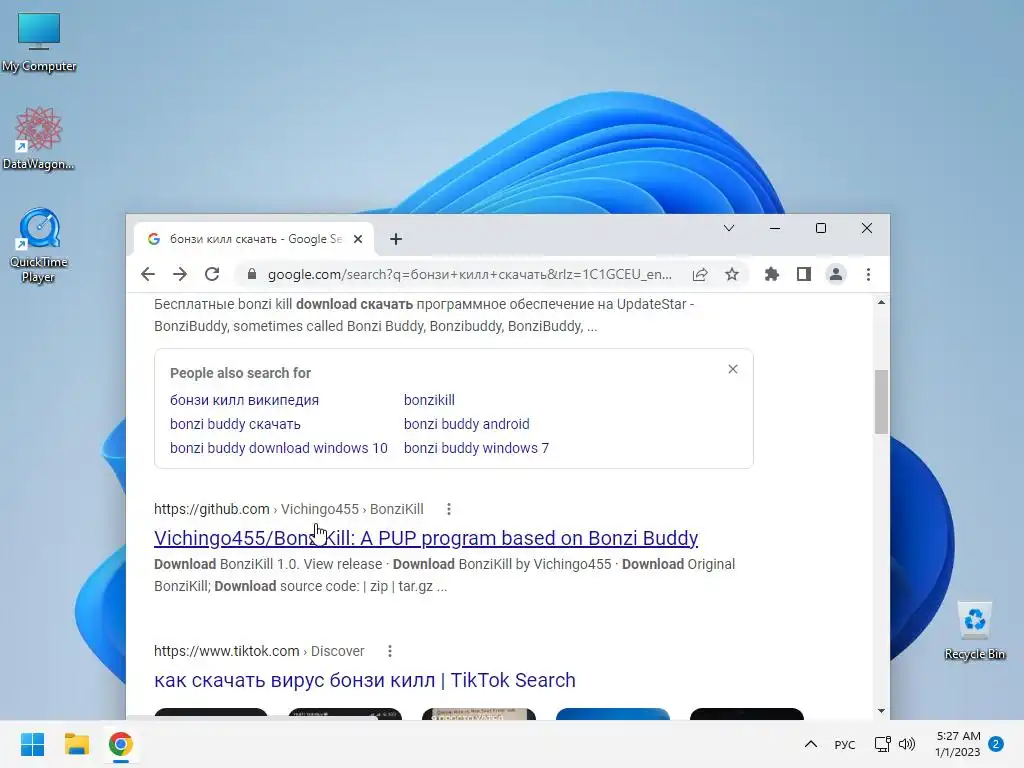Screen dimensions: 1024x768
Task: View site information via the lock icon
Action: tap(251, 274)
